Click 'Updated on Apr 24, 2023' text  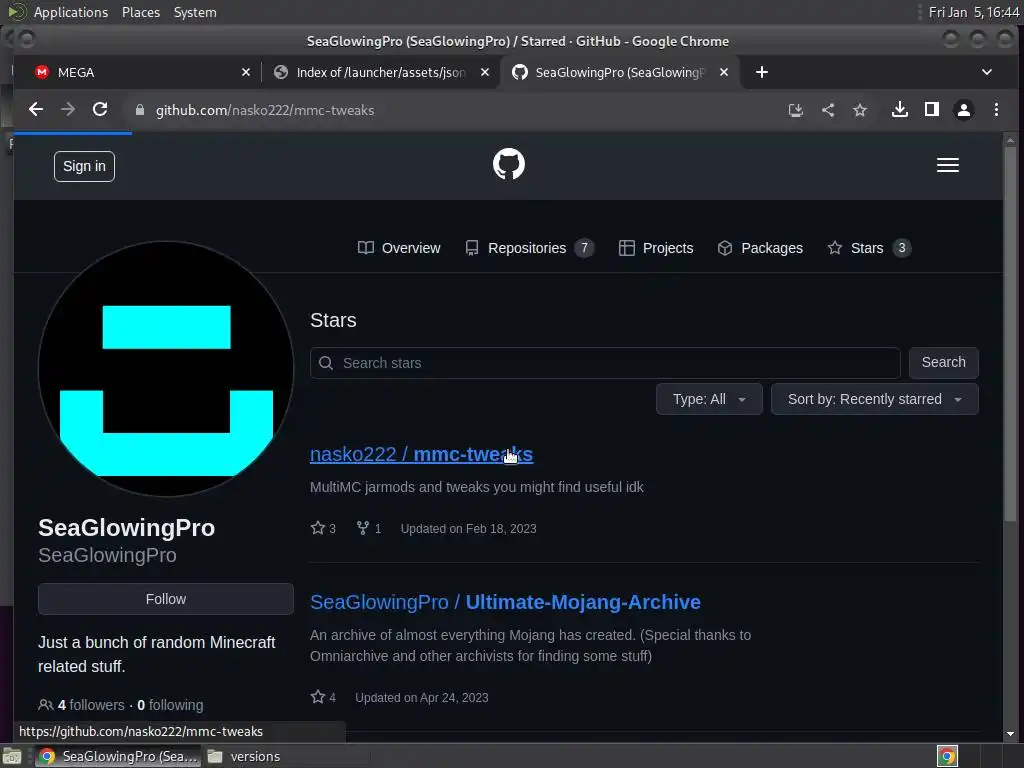click(422, 697)
